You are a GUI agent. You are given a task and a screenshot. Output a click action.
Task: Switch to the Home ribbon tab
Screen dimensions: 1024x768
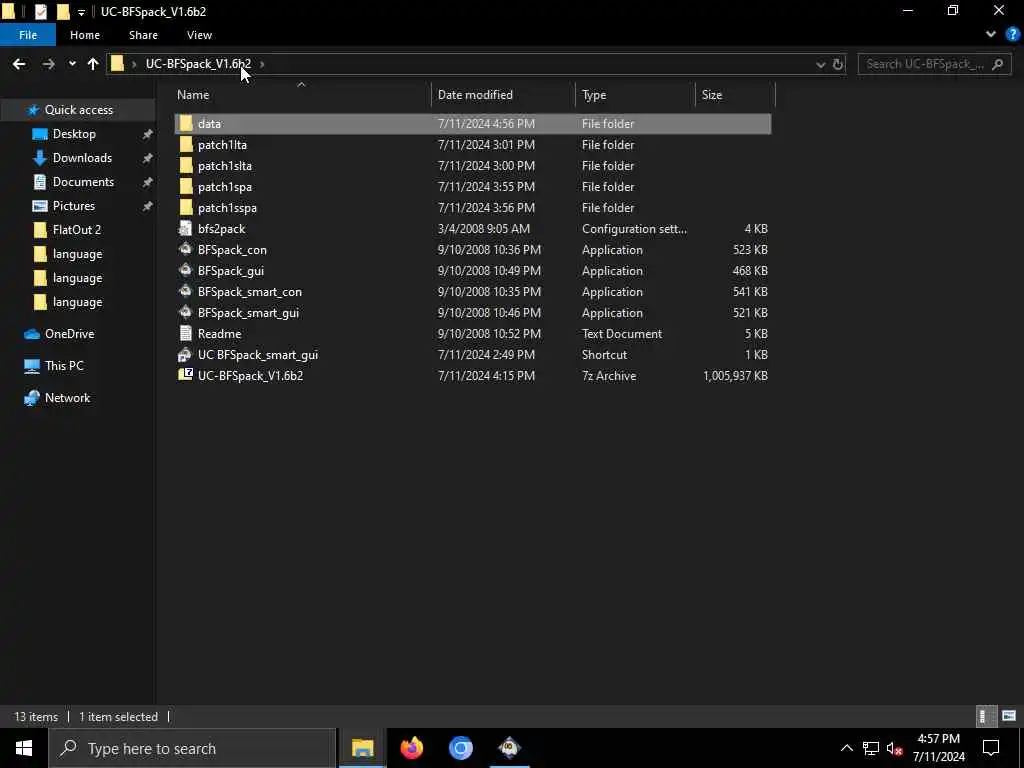[85, 35]
